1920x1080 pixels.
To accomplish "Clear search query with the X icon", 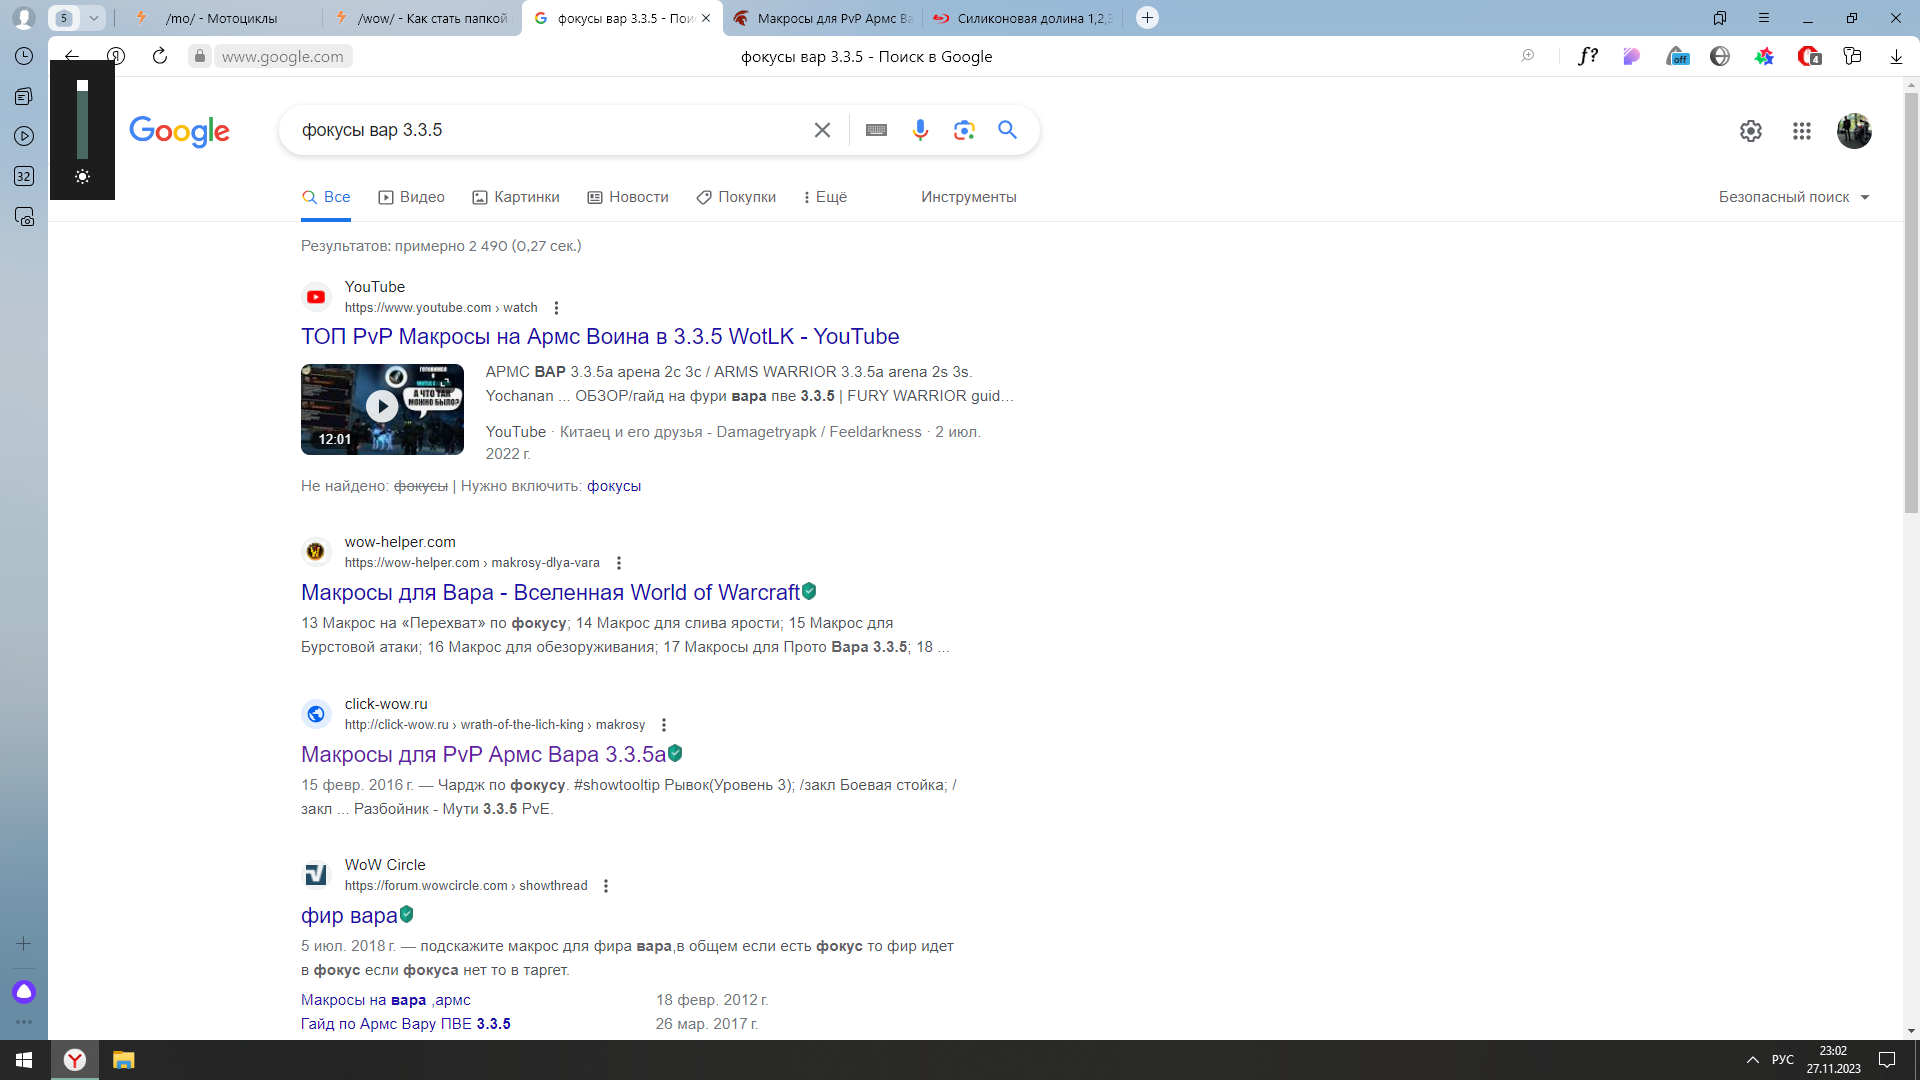I will (822, 130).
